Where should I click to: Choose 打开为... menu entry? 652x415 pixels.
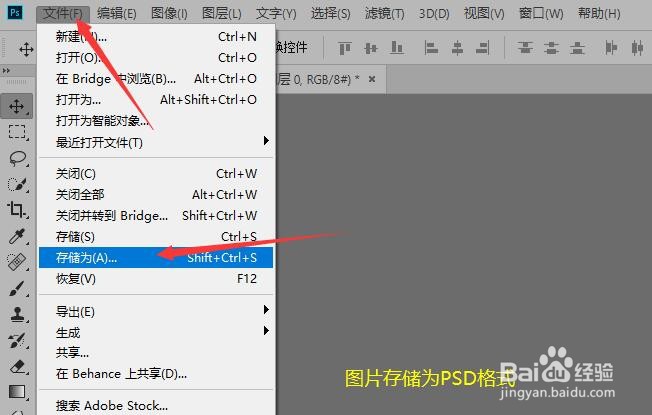pos(156,99)
